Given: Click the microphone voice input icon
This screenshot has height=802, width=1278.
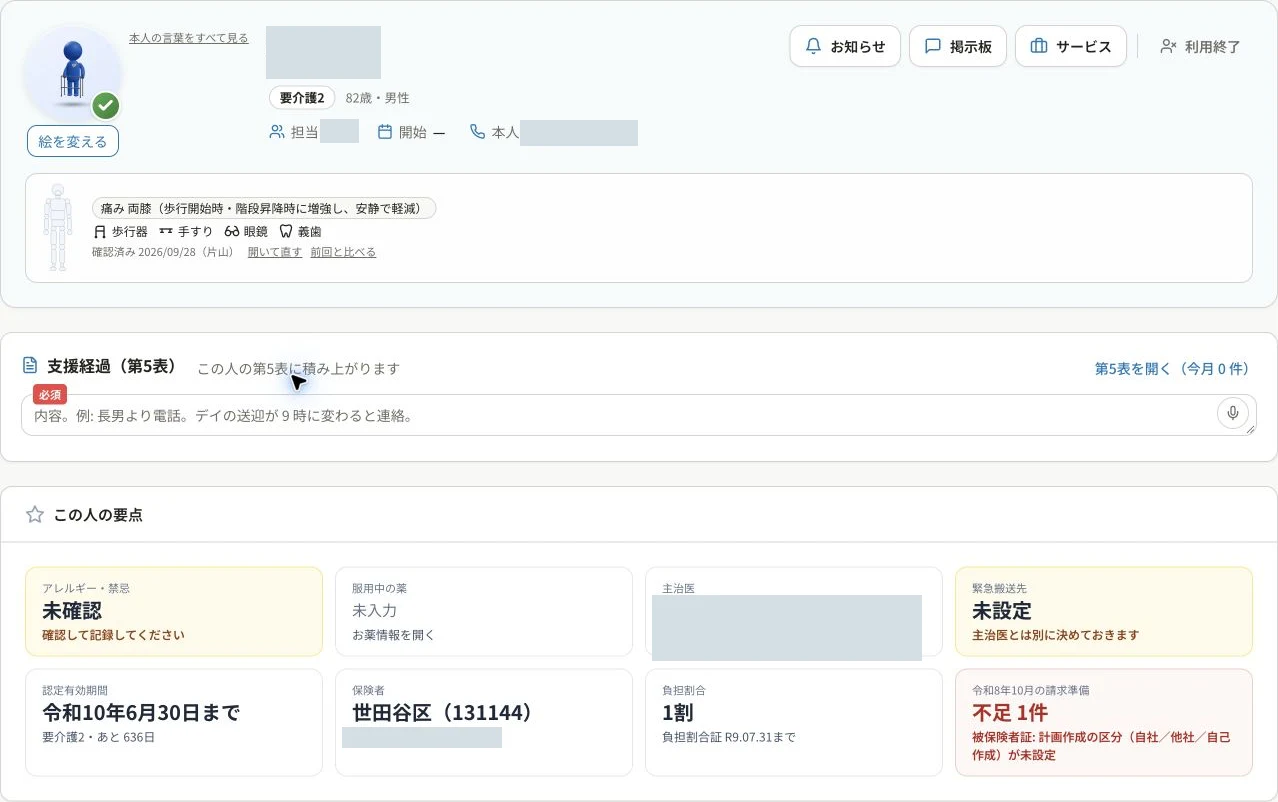Looking at the screenshot, I should tap(1233, 413).
